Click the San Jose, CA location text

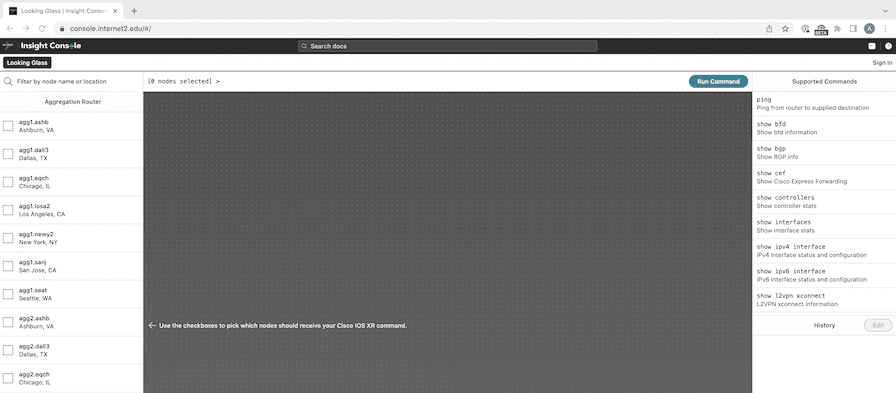[38, 270]
